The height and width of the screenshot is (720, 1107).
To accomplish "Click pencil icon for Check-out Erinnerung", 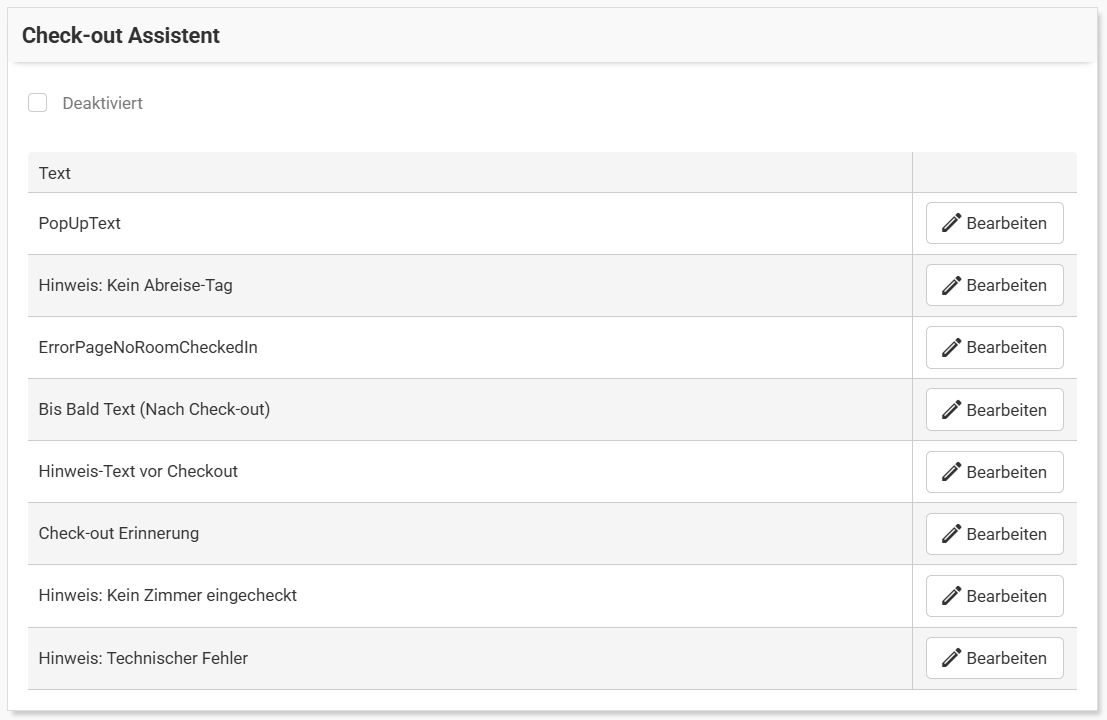I will click(x=952, y=534).
